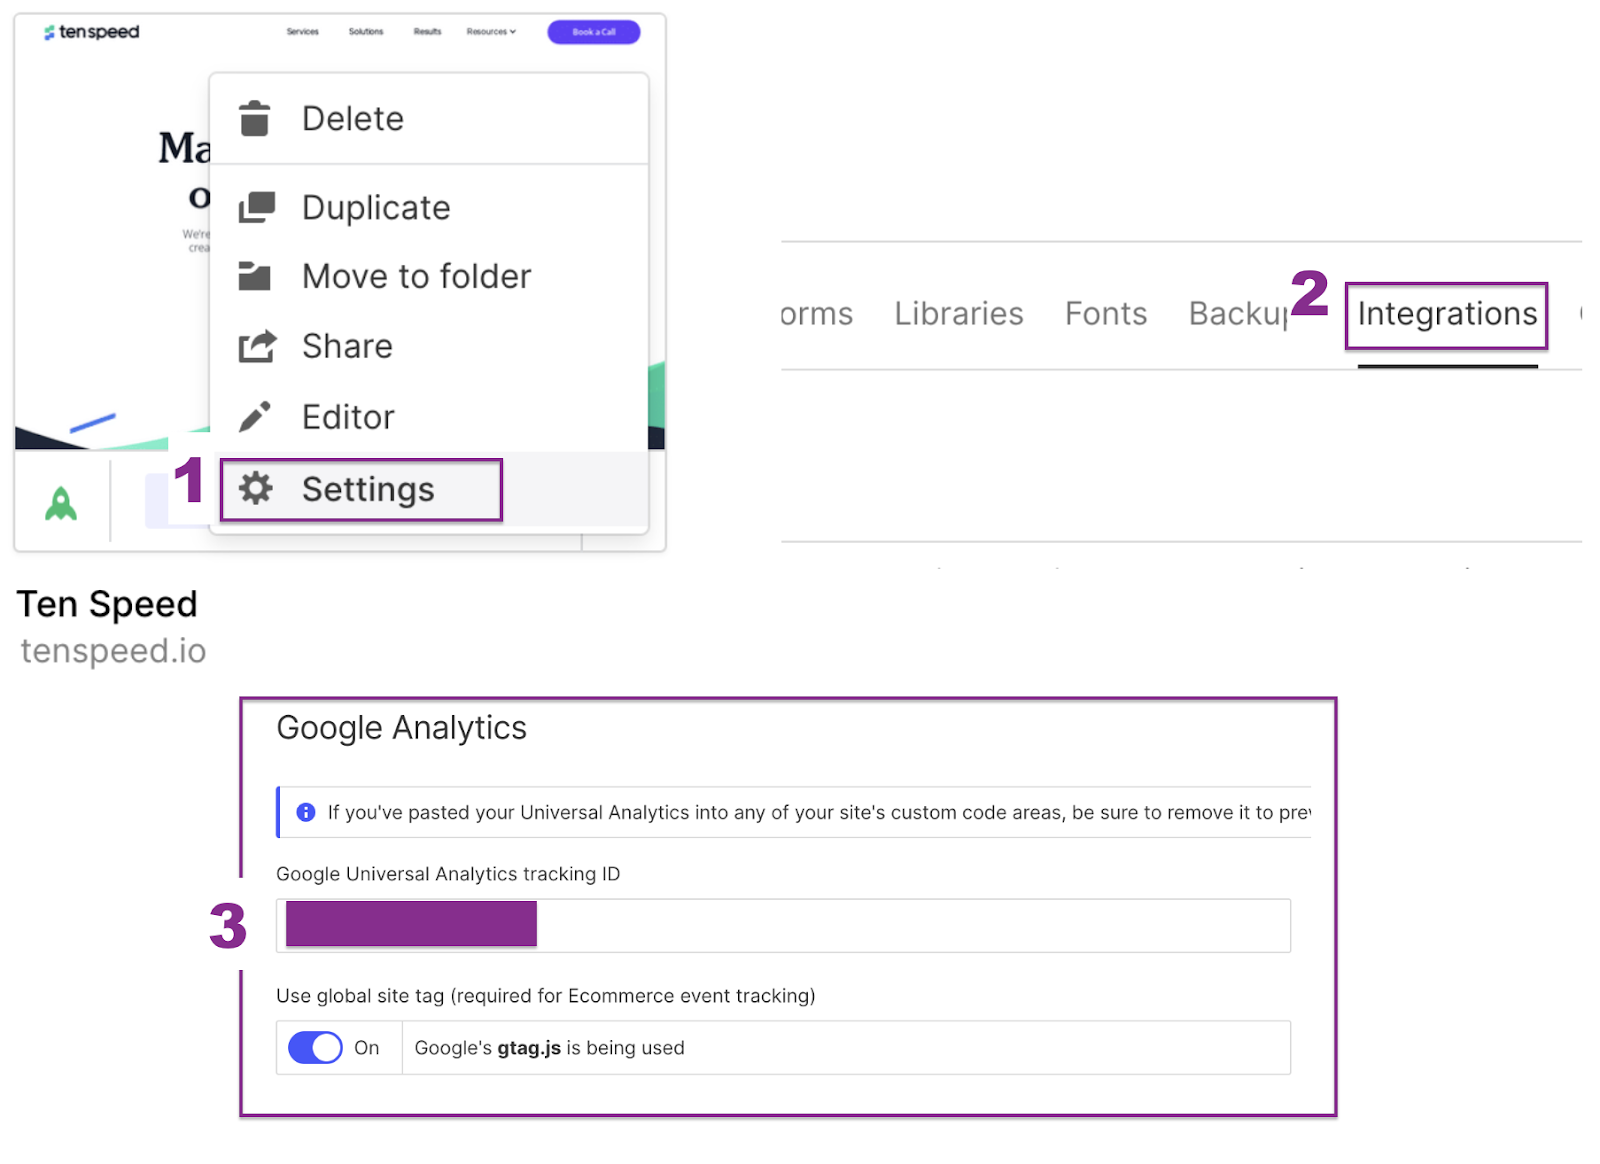Switch to the Integrations tab
This screenshot has height=1164, width=1600.
click(1447, 314)
